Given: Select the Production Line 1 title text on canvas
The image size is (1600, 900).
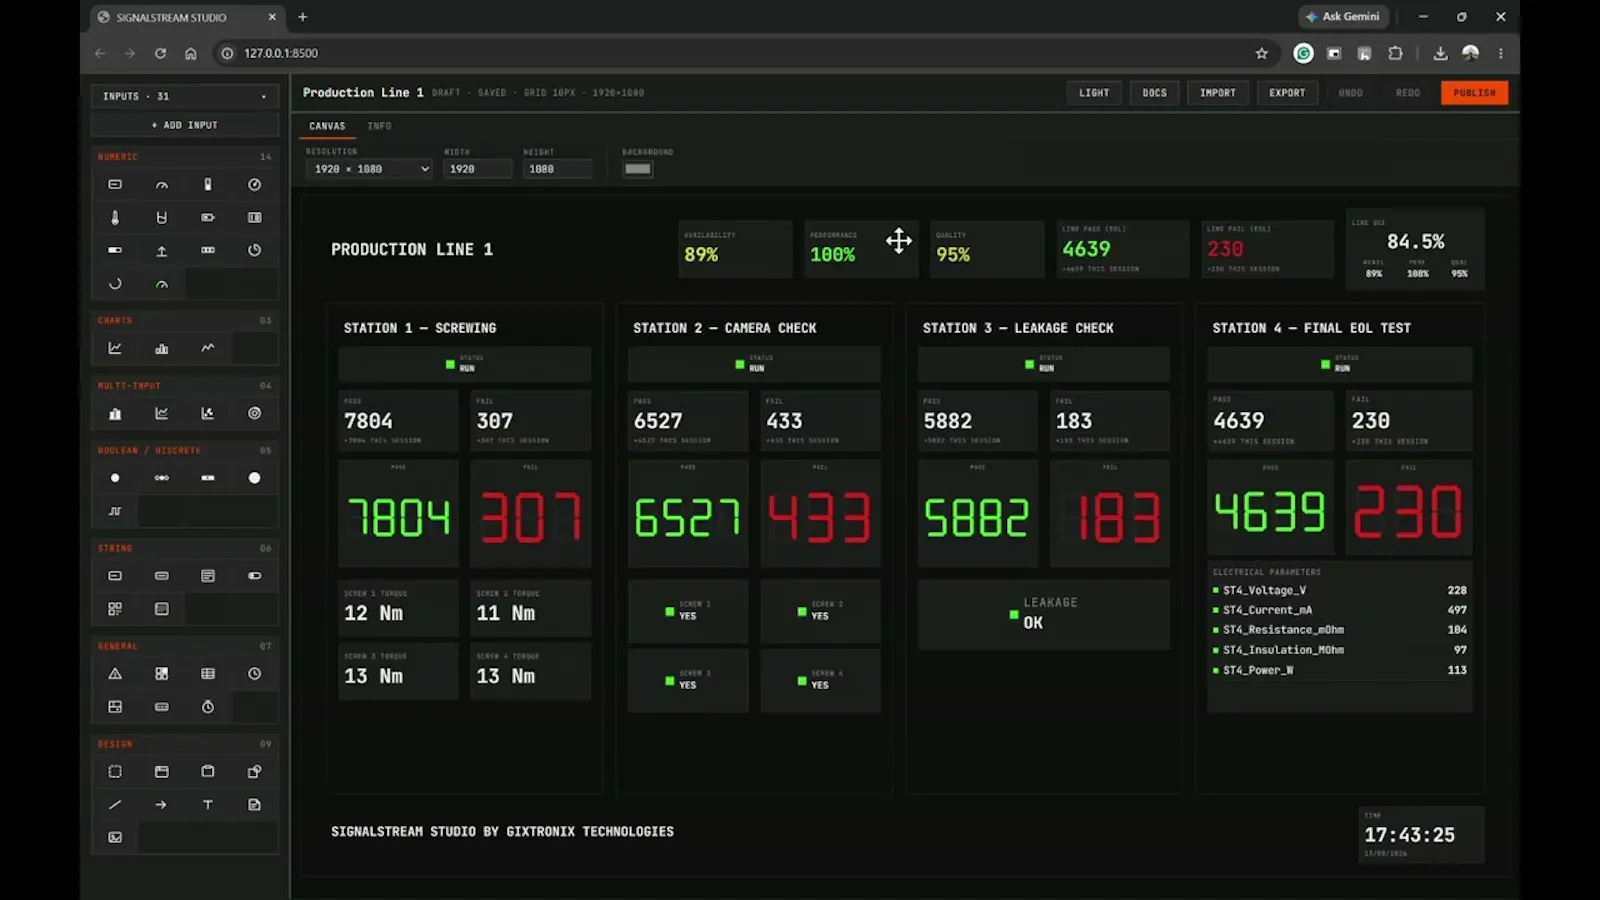Looking at the screenshot, I should (412, 250).
